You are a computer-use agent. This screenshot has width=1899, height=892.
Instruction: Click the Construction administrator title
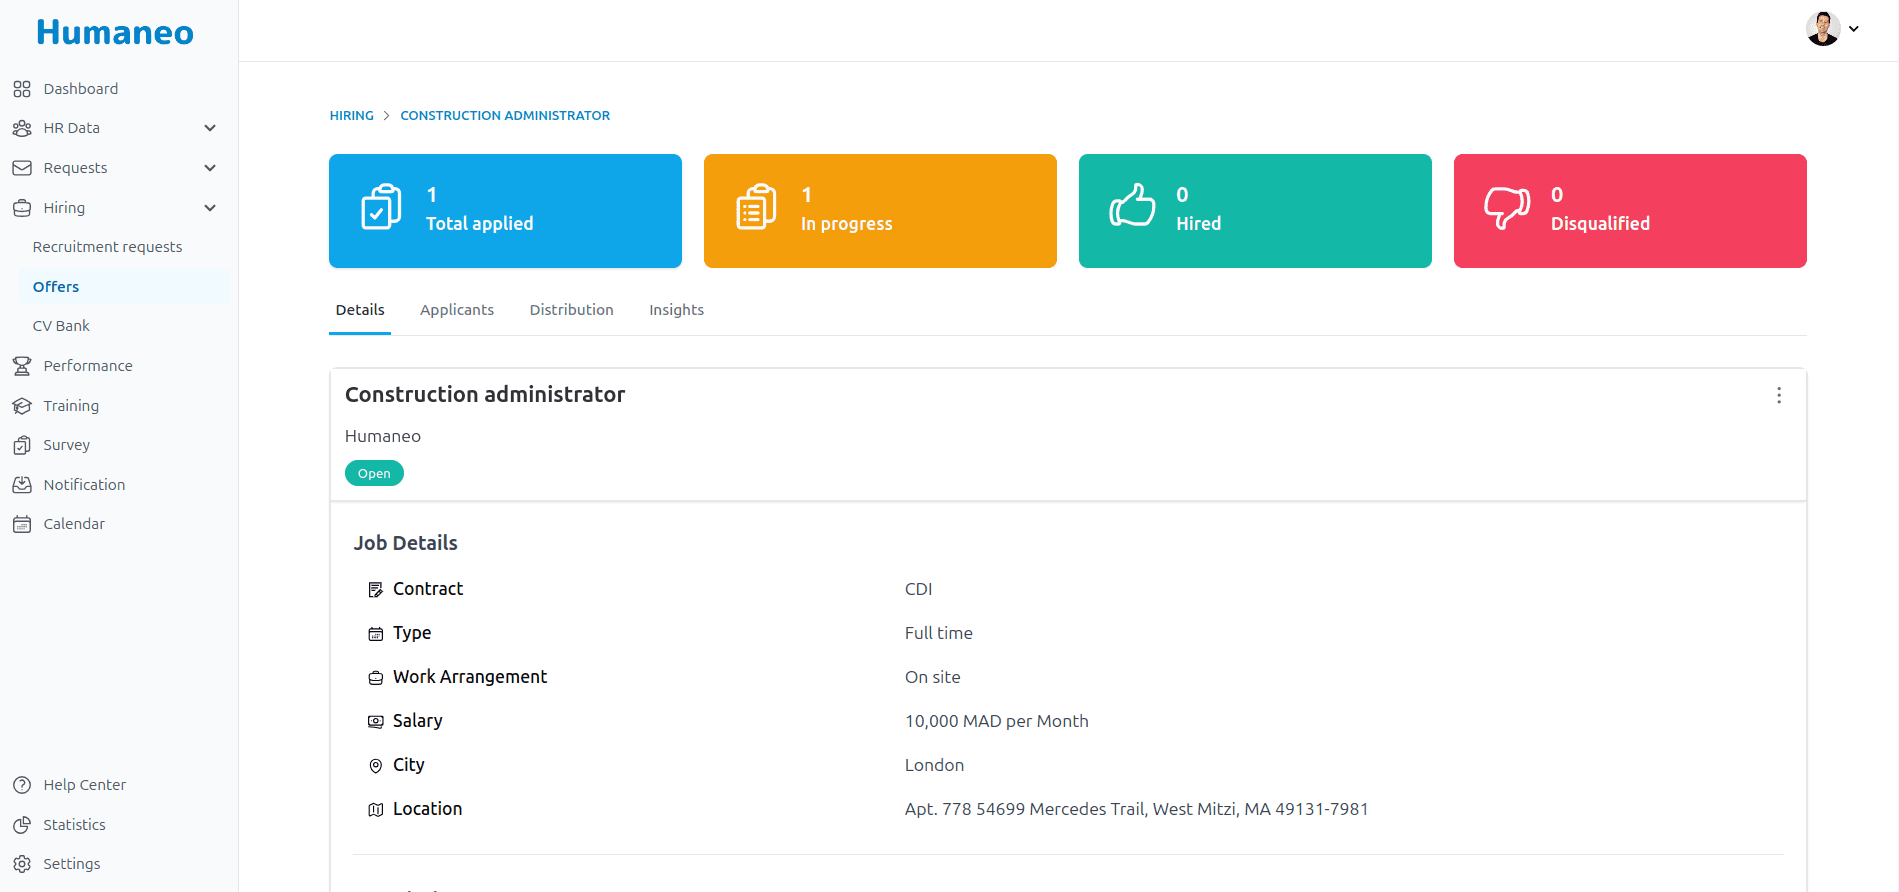click(x=485, y=395)
